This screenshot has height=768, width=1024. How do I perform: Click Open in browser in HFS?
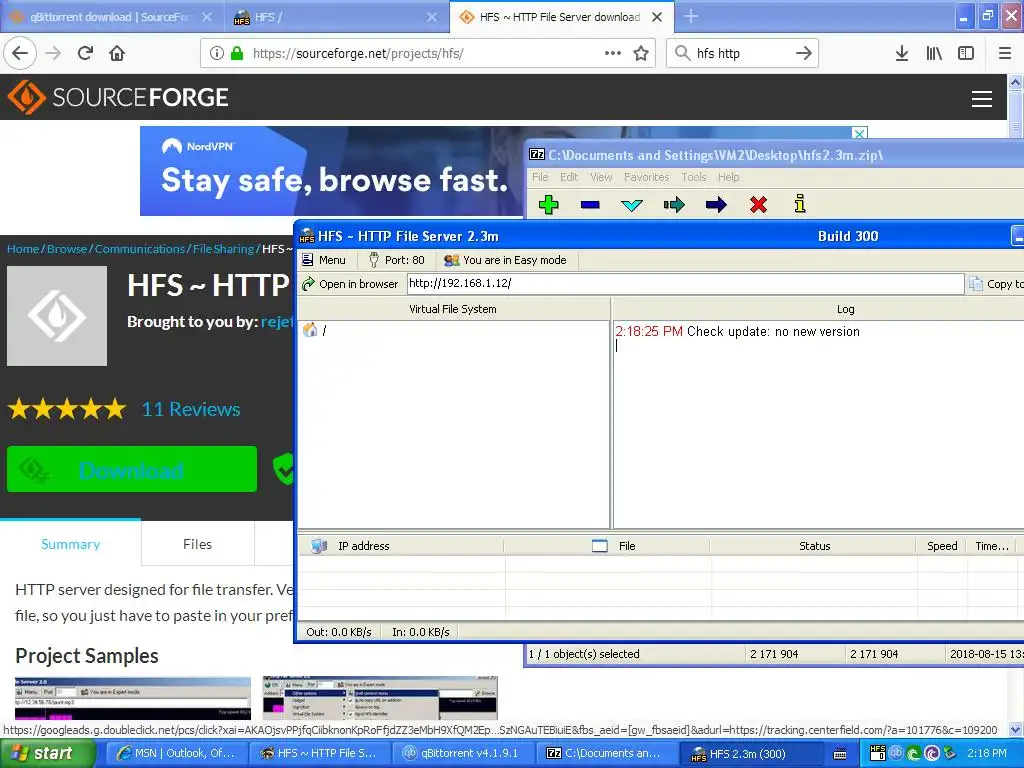point(350,284)
